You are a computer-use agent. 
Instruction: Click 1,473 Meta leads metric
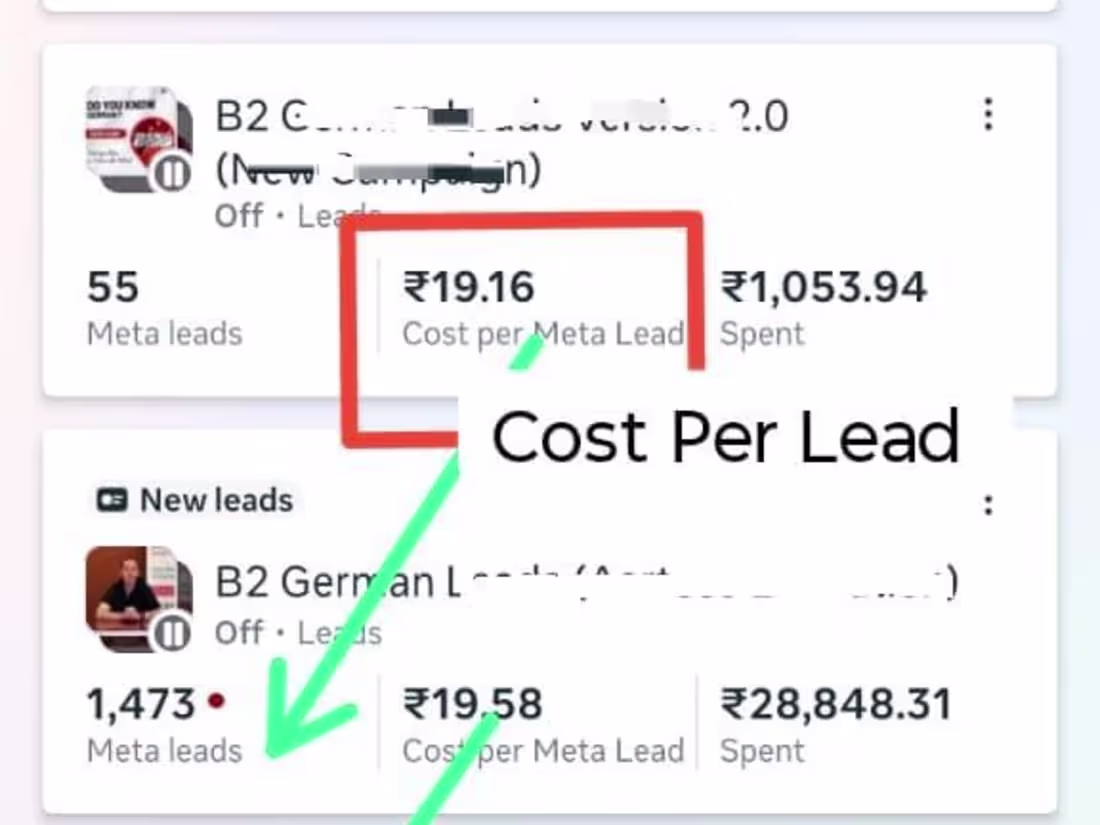(164, 725)
